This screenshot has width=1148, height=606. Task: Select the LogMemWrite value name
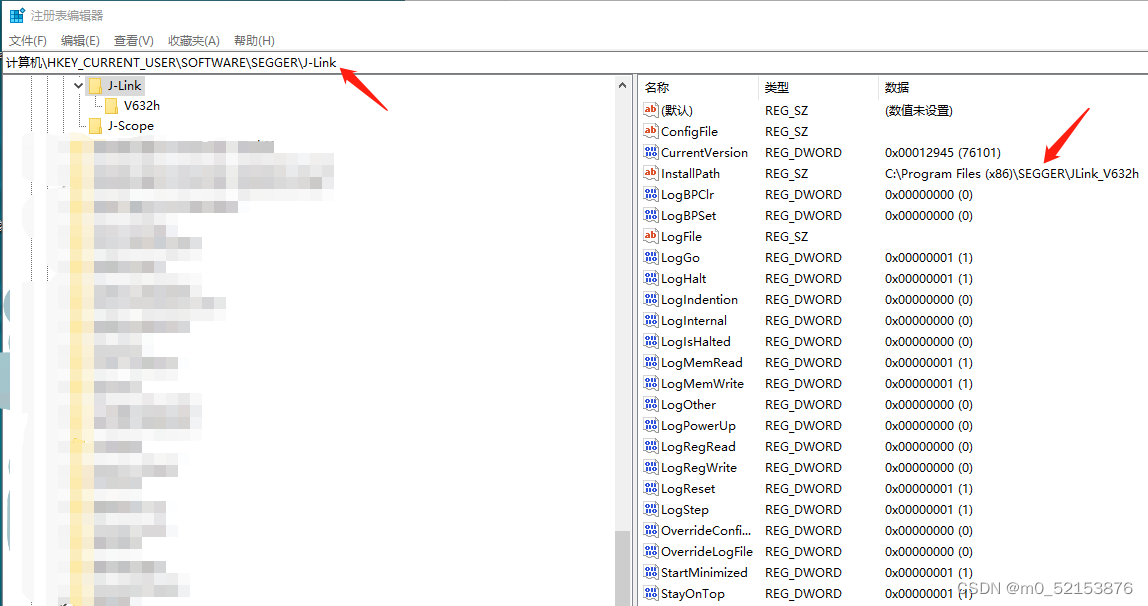[x=702, y=384]
